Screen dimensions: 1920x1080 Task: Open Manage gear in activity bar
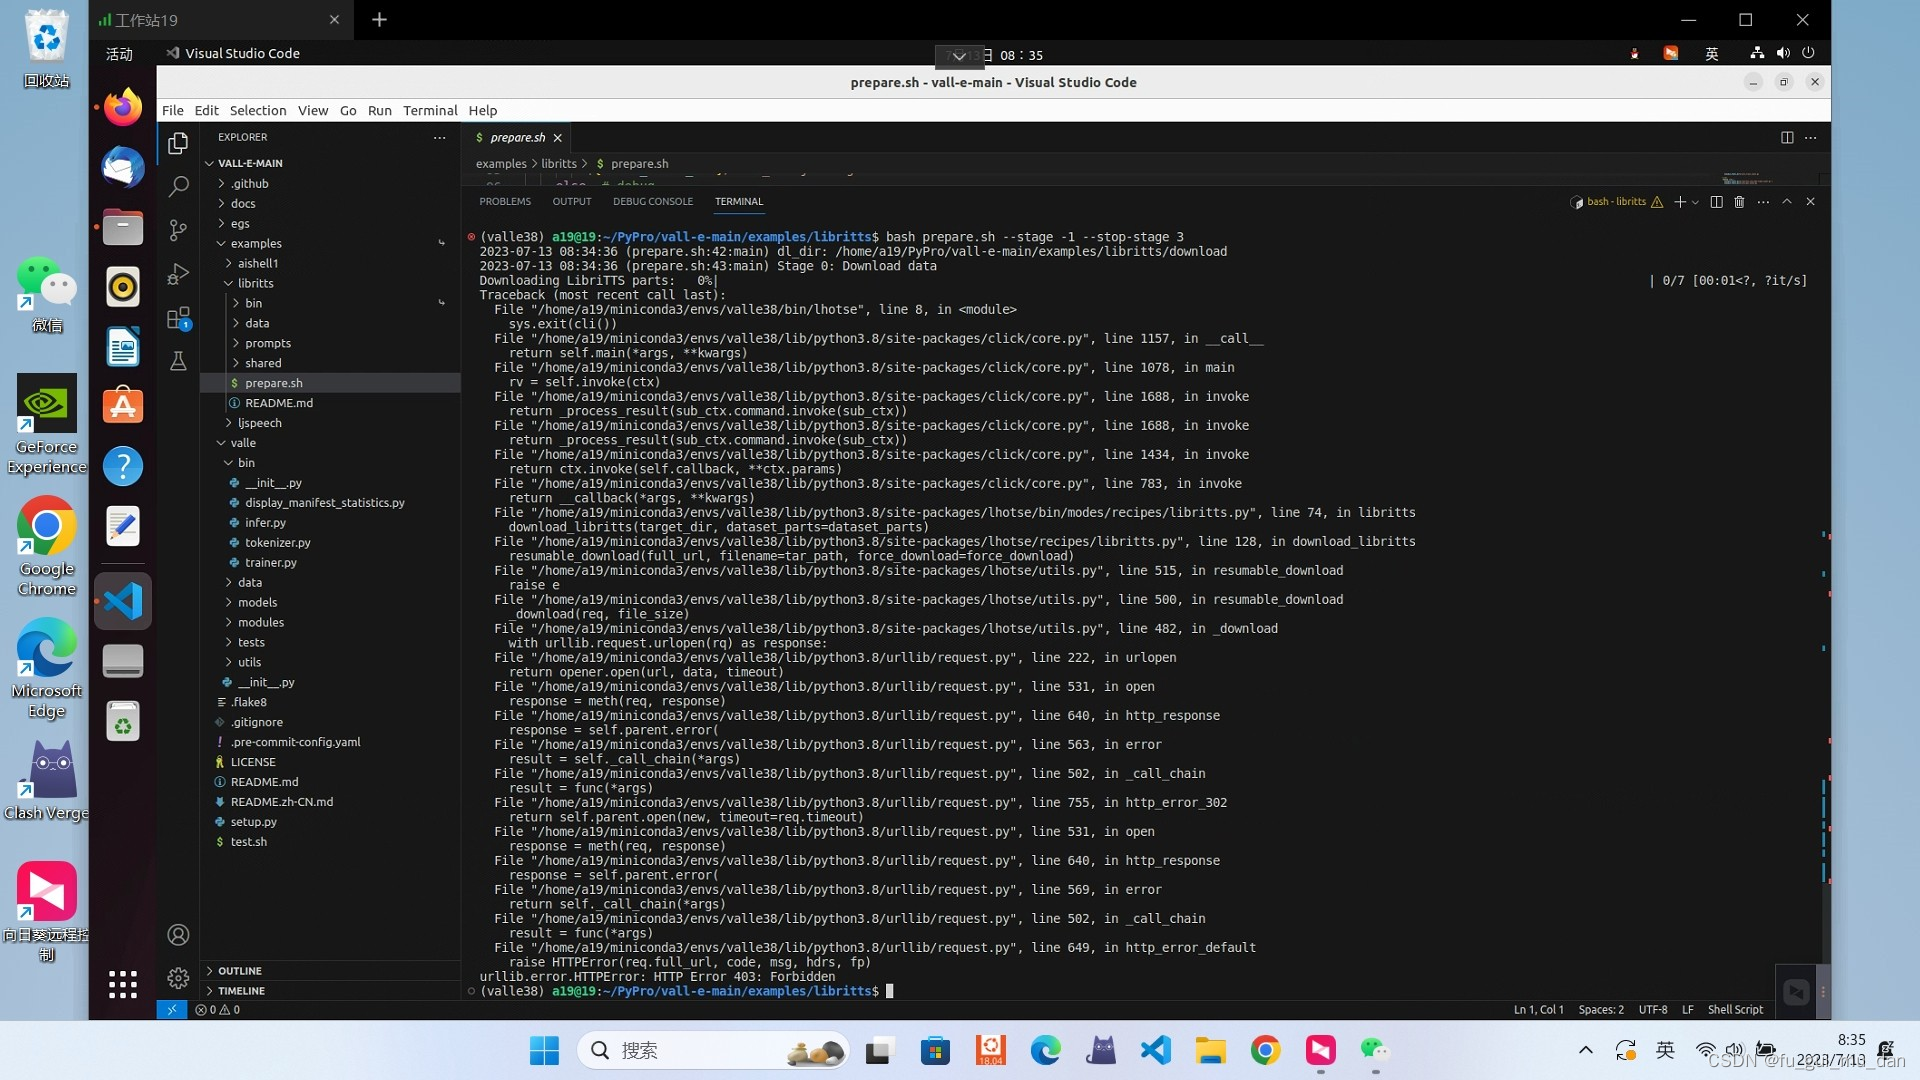pyautogui.click(x=178, y=978)
